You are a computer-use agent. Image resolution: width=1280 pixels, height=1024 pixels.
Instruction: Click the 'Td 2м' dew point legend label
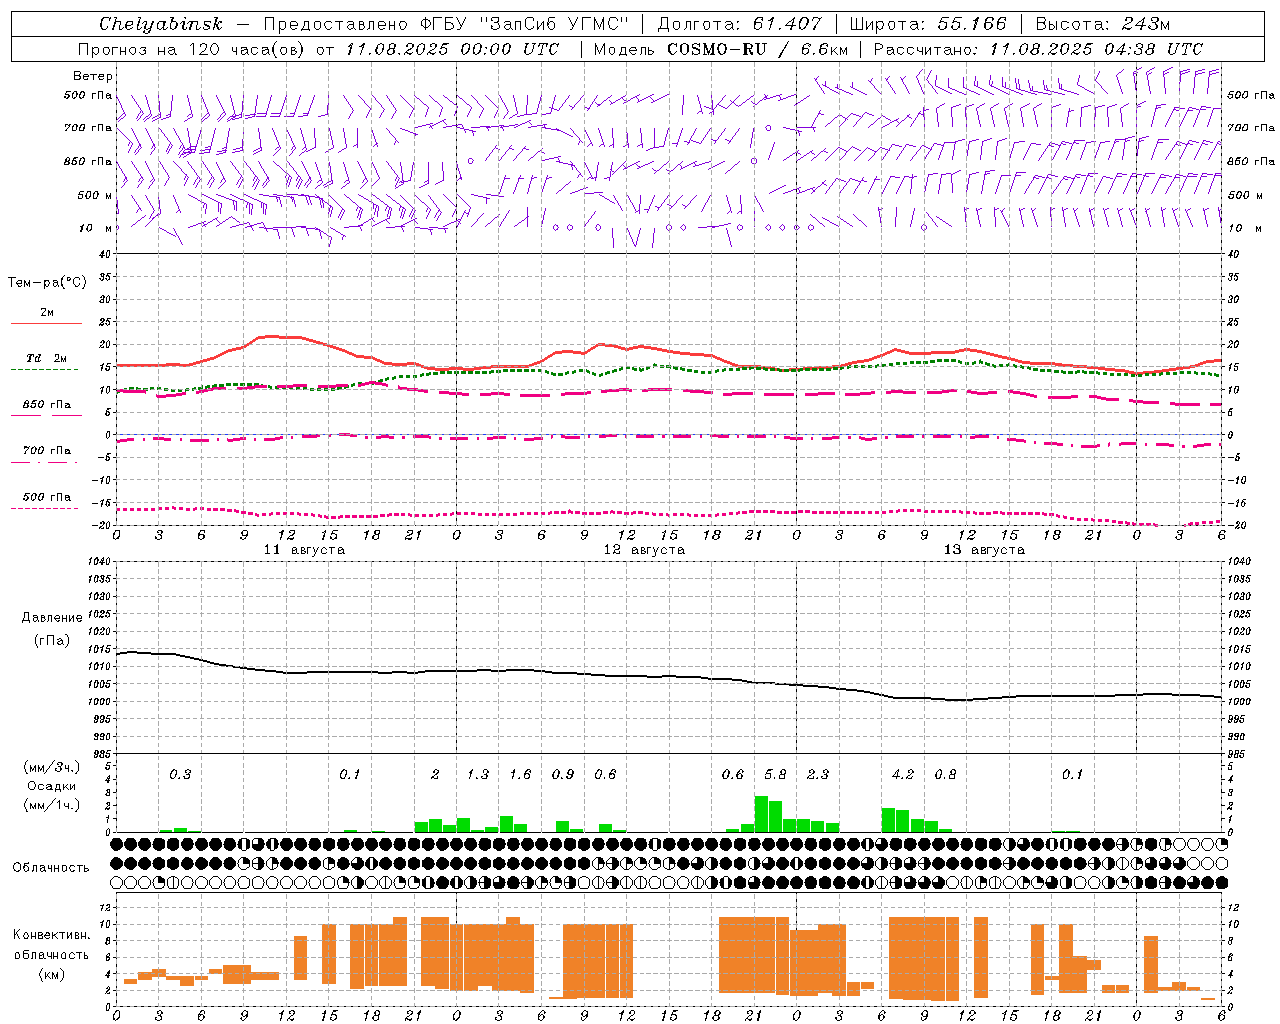[46, 358]
